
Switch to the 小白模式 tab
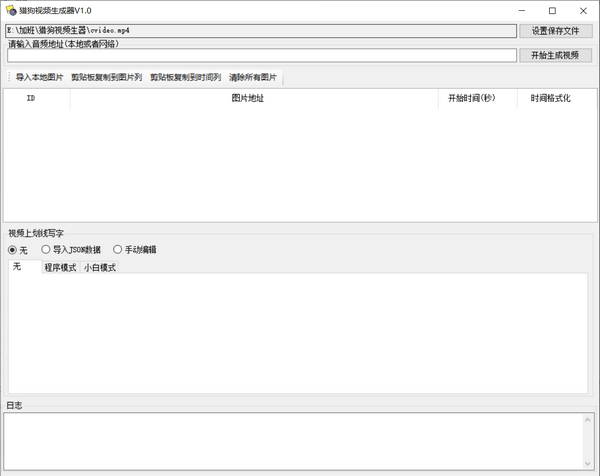pyautogui.click(x=100, y=267)
